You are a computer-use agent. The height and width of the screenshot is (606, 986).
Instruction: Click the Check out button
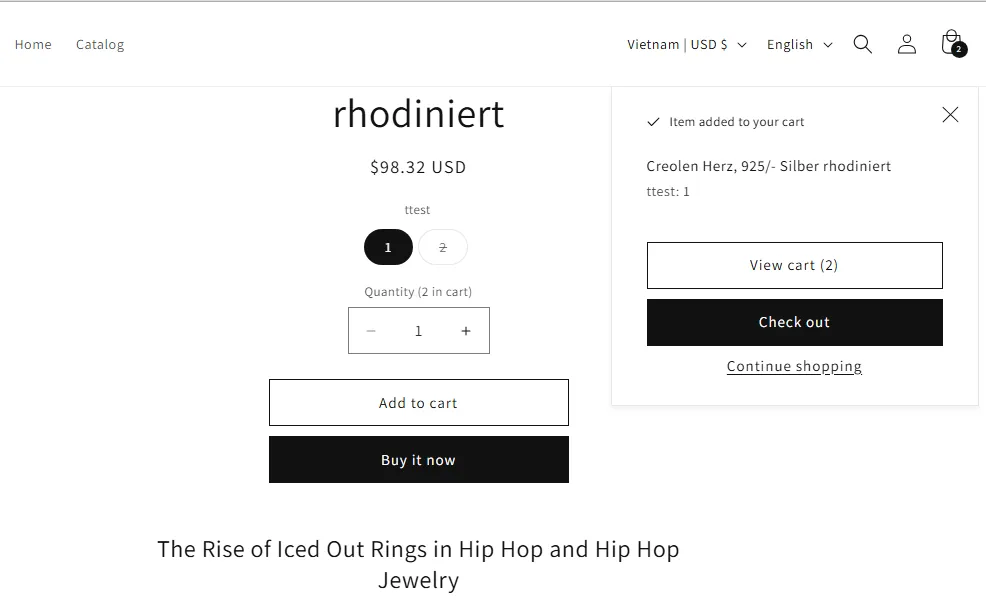(x=794, y=322)
